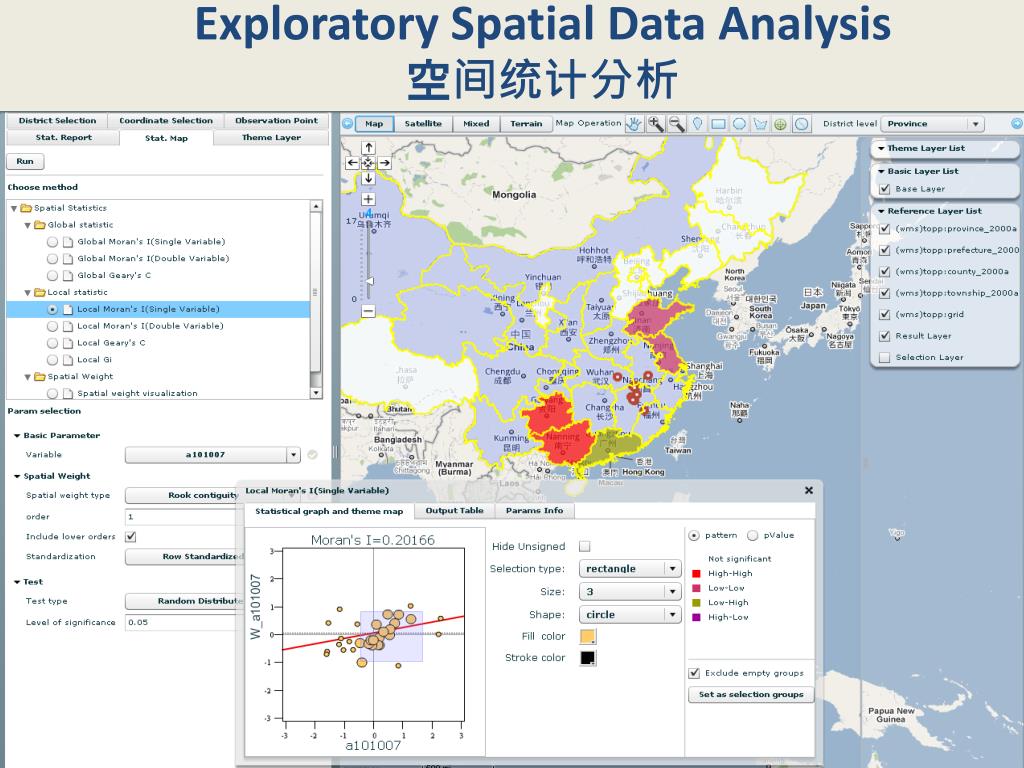The width and height of the screenshot is (1024, 768).
Task: Check the Hide Unsigned checkbox
Action: [x=584, y=546]
